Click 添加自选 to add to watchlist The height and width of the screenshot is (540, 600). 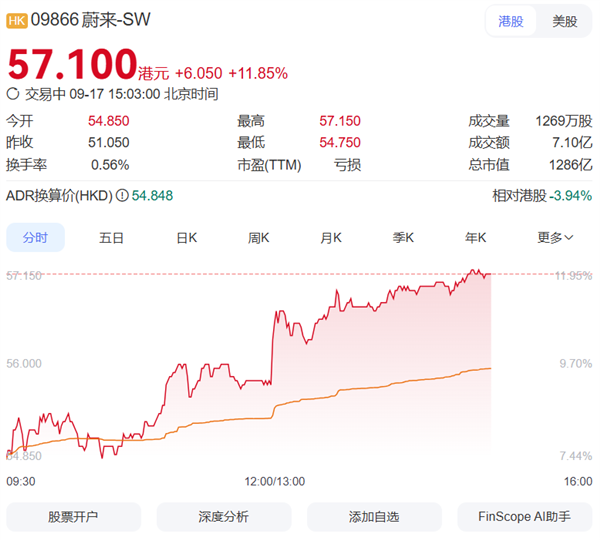(374, 517)
